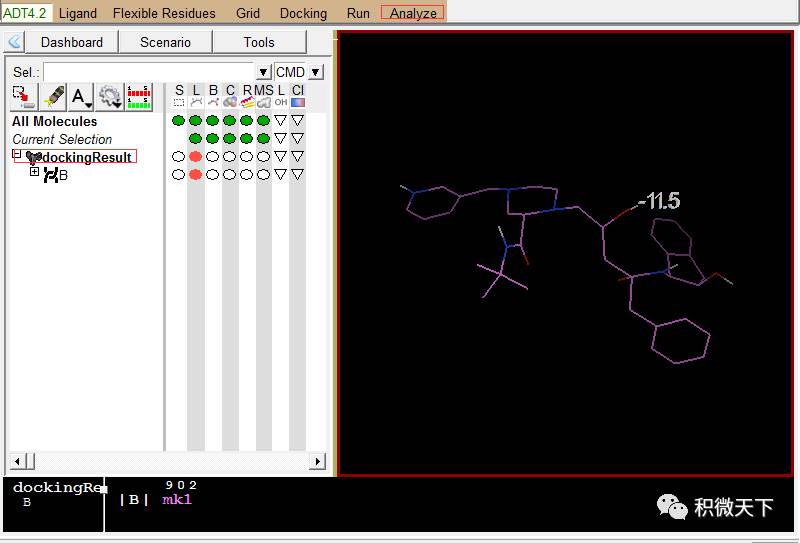Toggle ribbon display for dockingResult row

(246, 157)
